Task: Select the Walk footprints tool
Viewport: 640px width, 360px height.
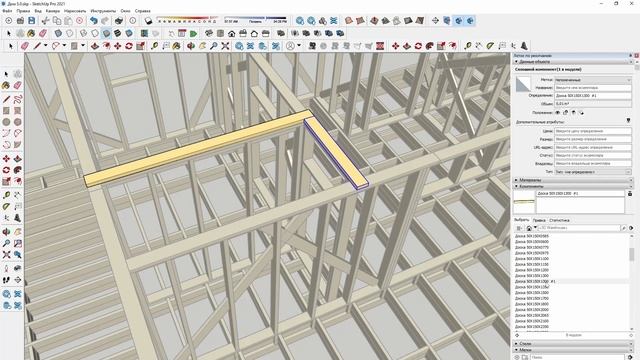Action: (6, 280)
